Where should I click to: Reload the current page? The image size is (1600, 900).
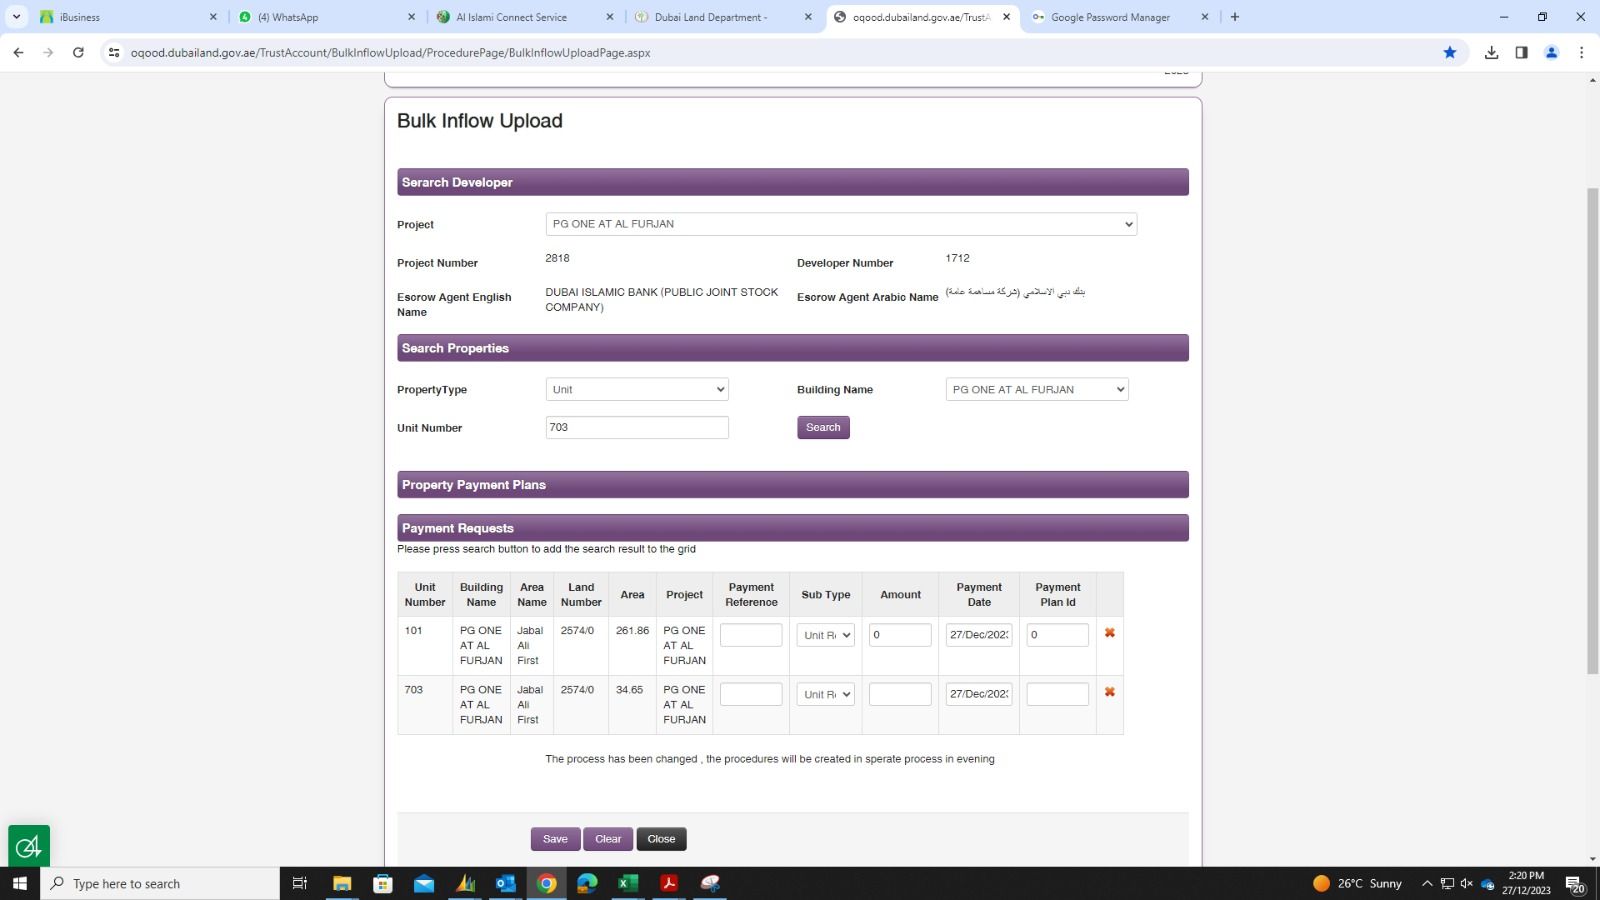point(78,52)
